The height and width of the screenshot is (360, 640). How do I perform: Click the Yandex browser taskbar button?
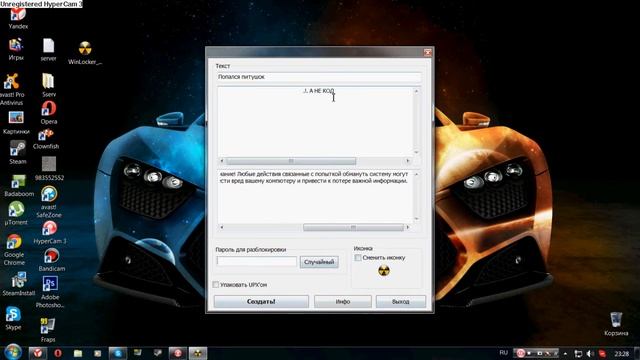click(38, 353)
